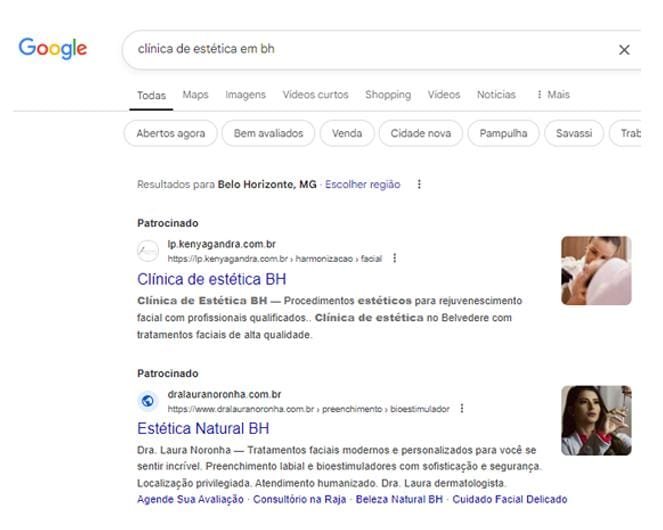Open the Clínica de estética BH result

point(211,279)
